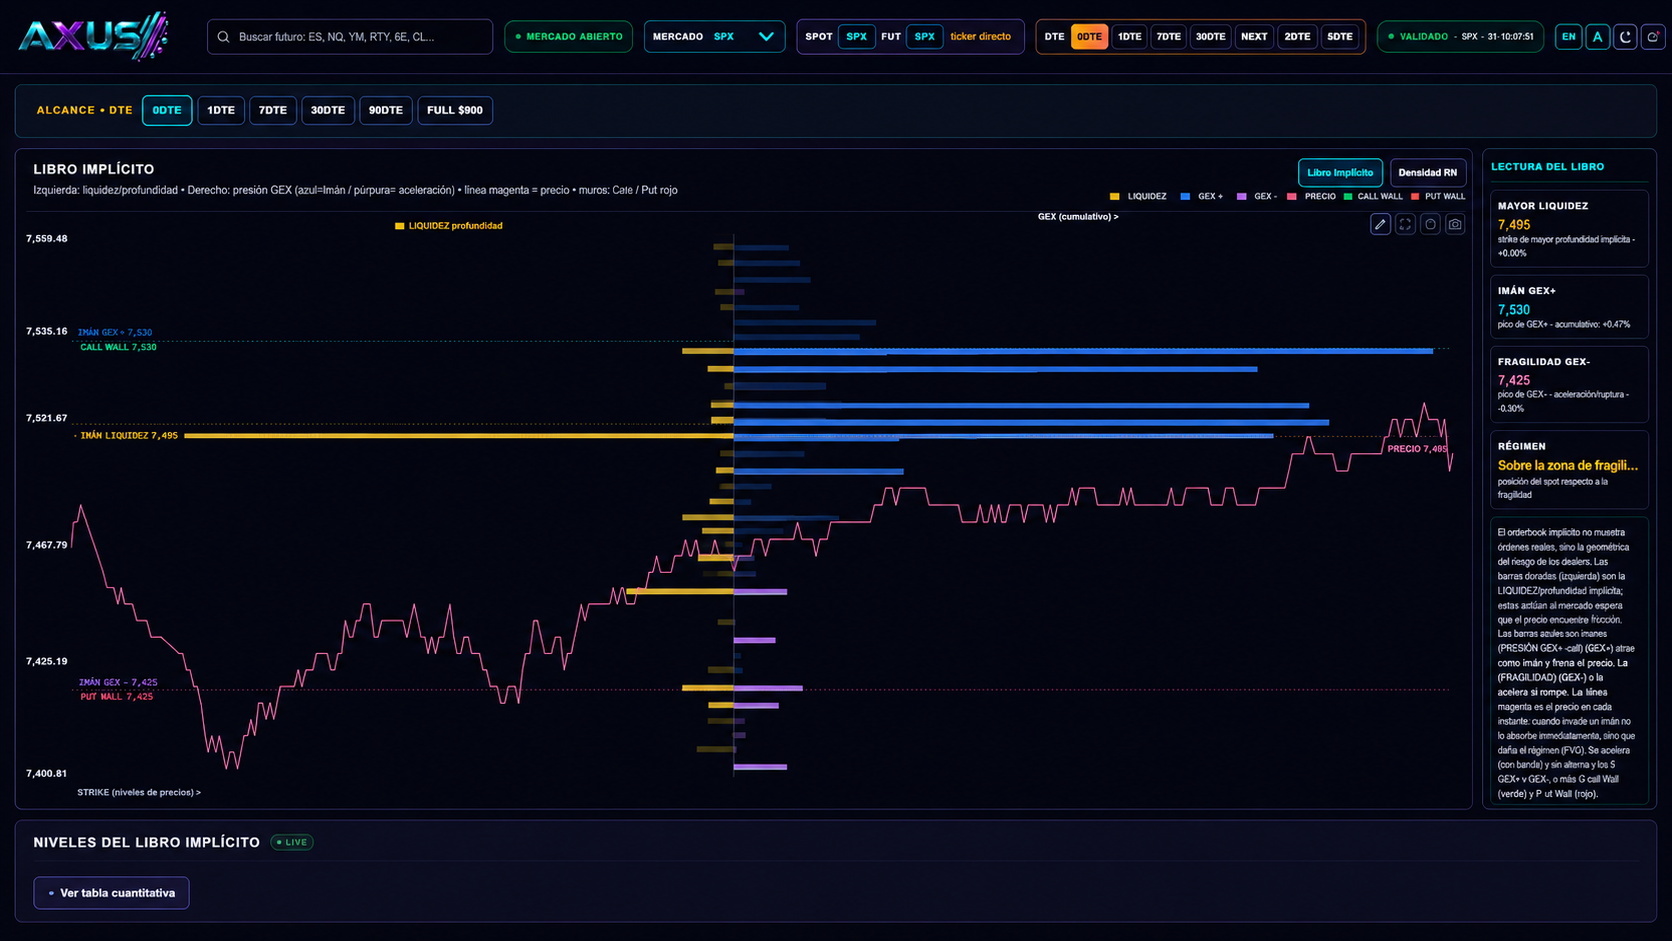
Task: Choose 90DTE in Alcance DTE row
Action: pyautogui.click(x=386, y=110)
